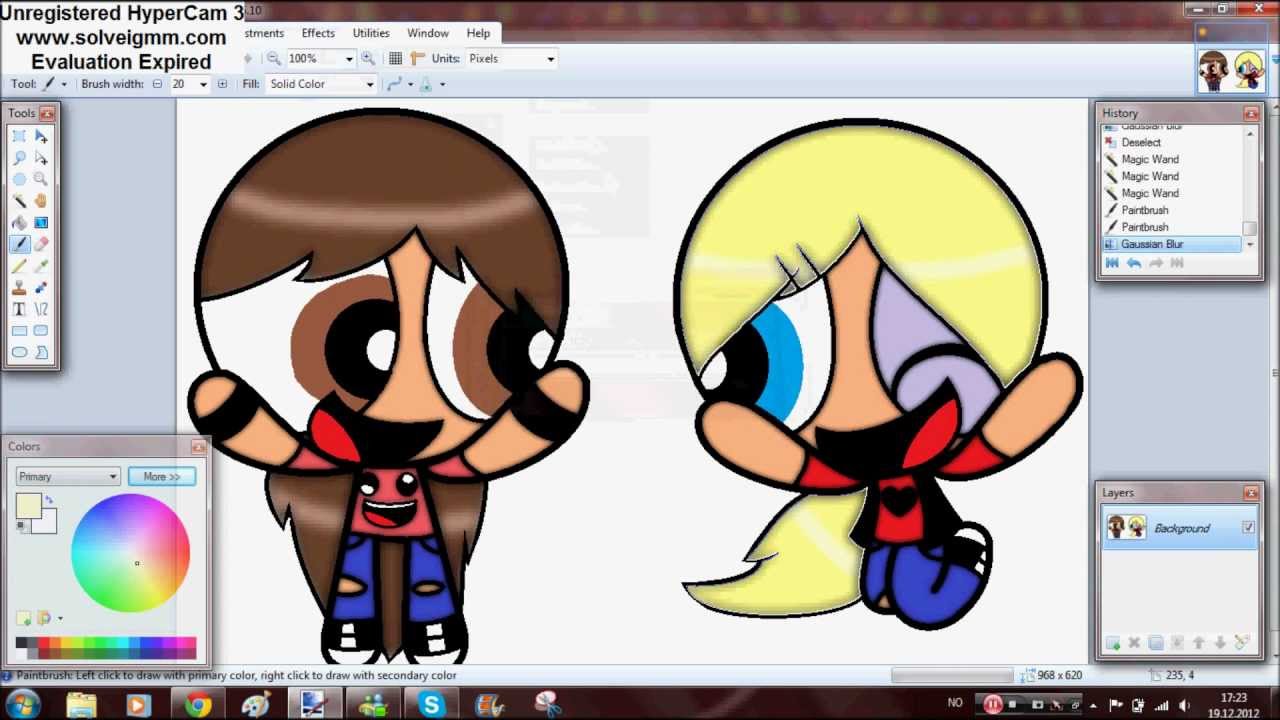Open the Tool chooser dropdown arrow
Image resolution: width=1280 pixels, height=720 pixels.
(64, 84)
